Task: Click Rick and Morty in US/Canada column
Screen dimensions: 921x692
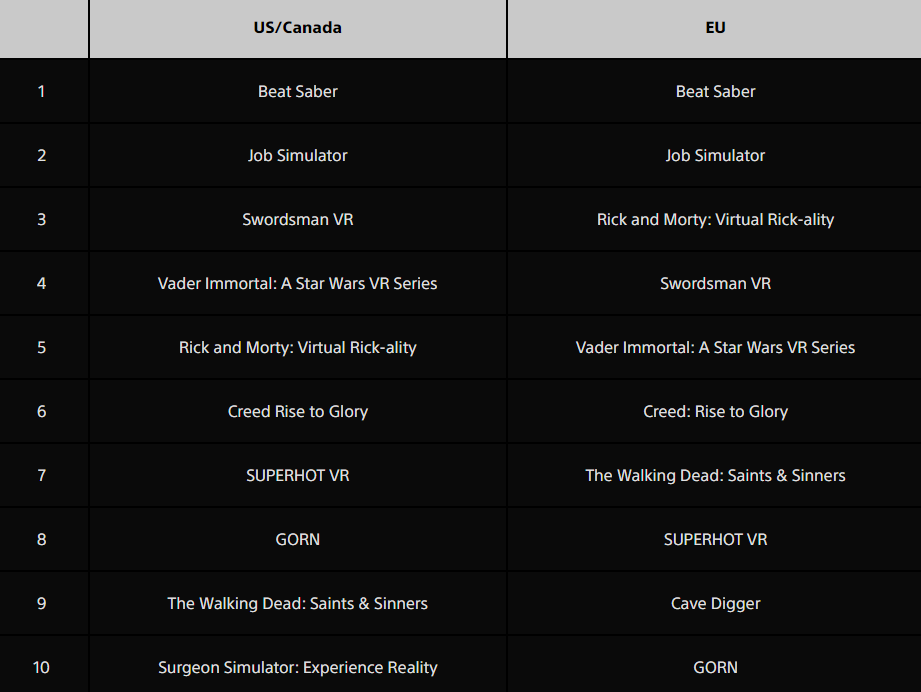Action: 298,347
